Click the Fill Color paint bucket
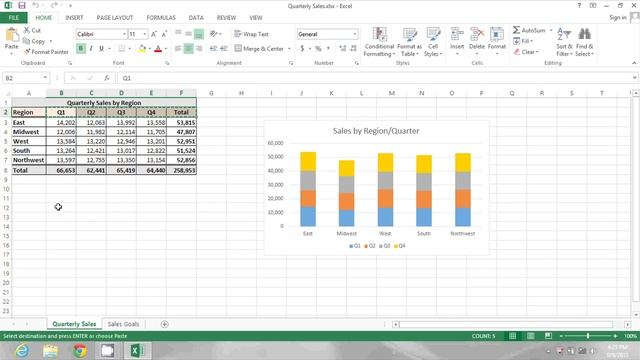 pyautogui.click(x=142, y=49)
